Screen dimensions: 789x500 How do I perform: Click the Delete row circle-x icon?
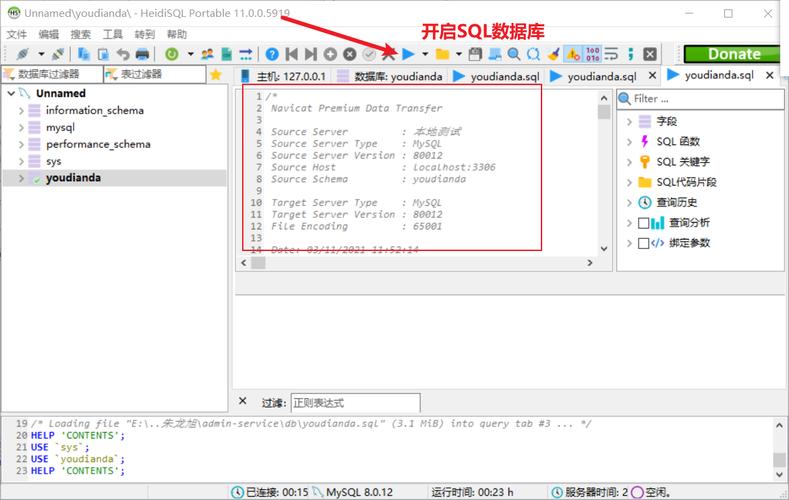click(x=350, y=54)
